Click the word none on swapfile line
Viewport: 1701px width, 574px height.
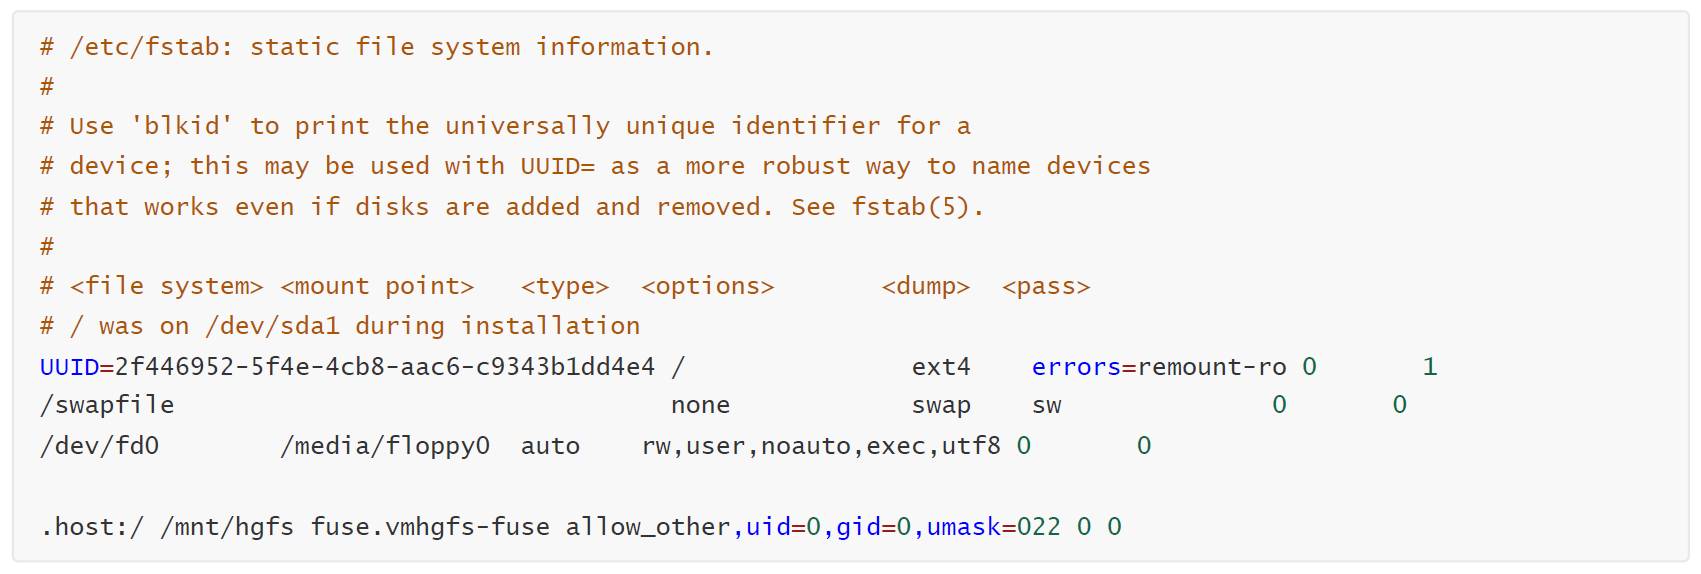pyautogui.click(x=700, y=405)
